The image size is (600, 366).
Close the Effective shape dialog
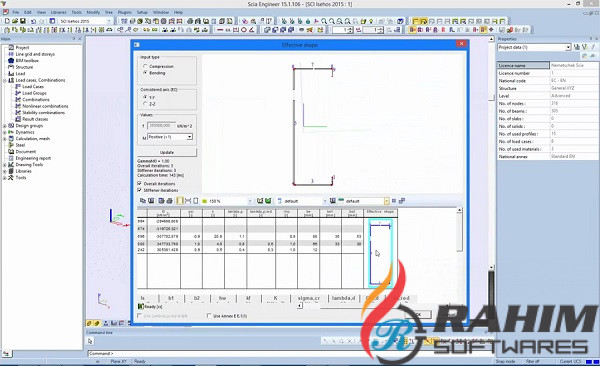[461, 44]
